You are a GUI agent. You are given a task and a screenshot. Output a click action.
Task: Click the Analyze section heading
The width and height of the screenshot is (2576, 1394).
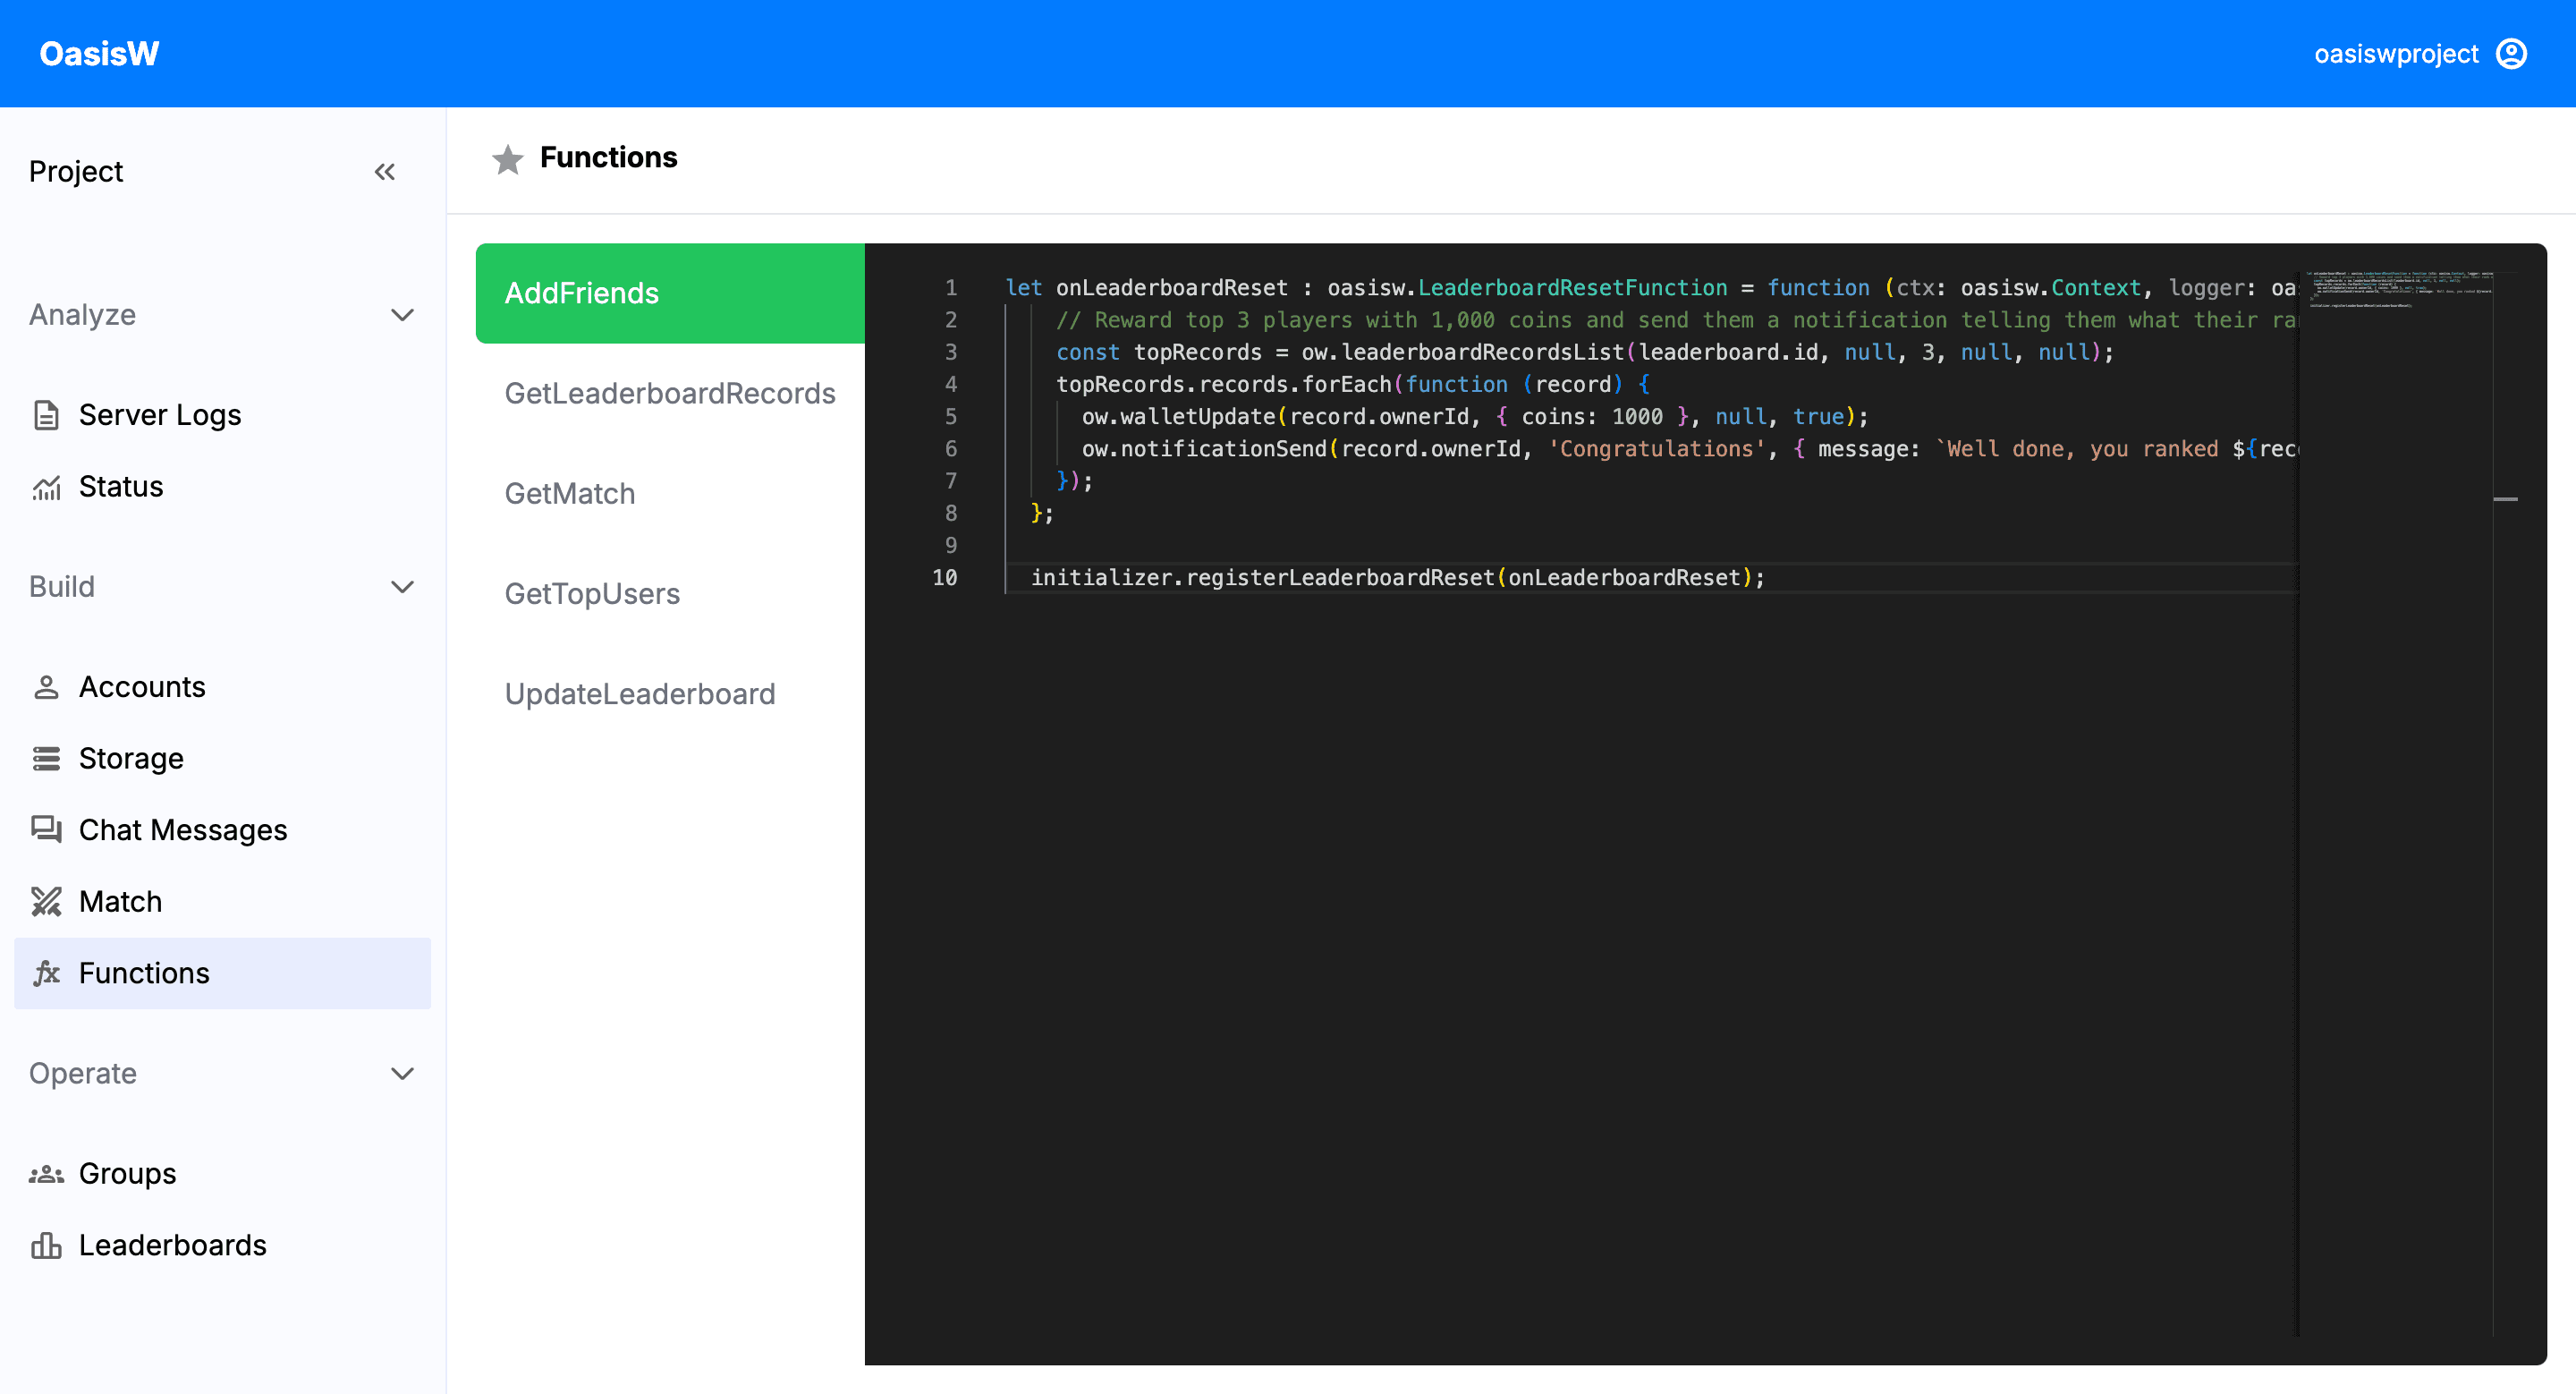click(82, 315)
